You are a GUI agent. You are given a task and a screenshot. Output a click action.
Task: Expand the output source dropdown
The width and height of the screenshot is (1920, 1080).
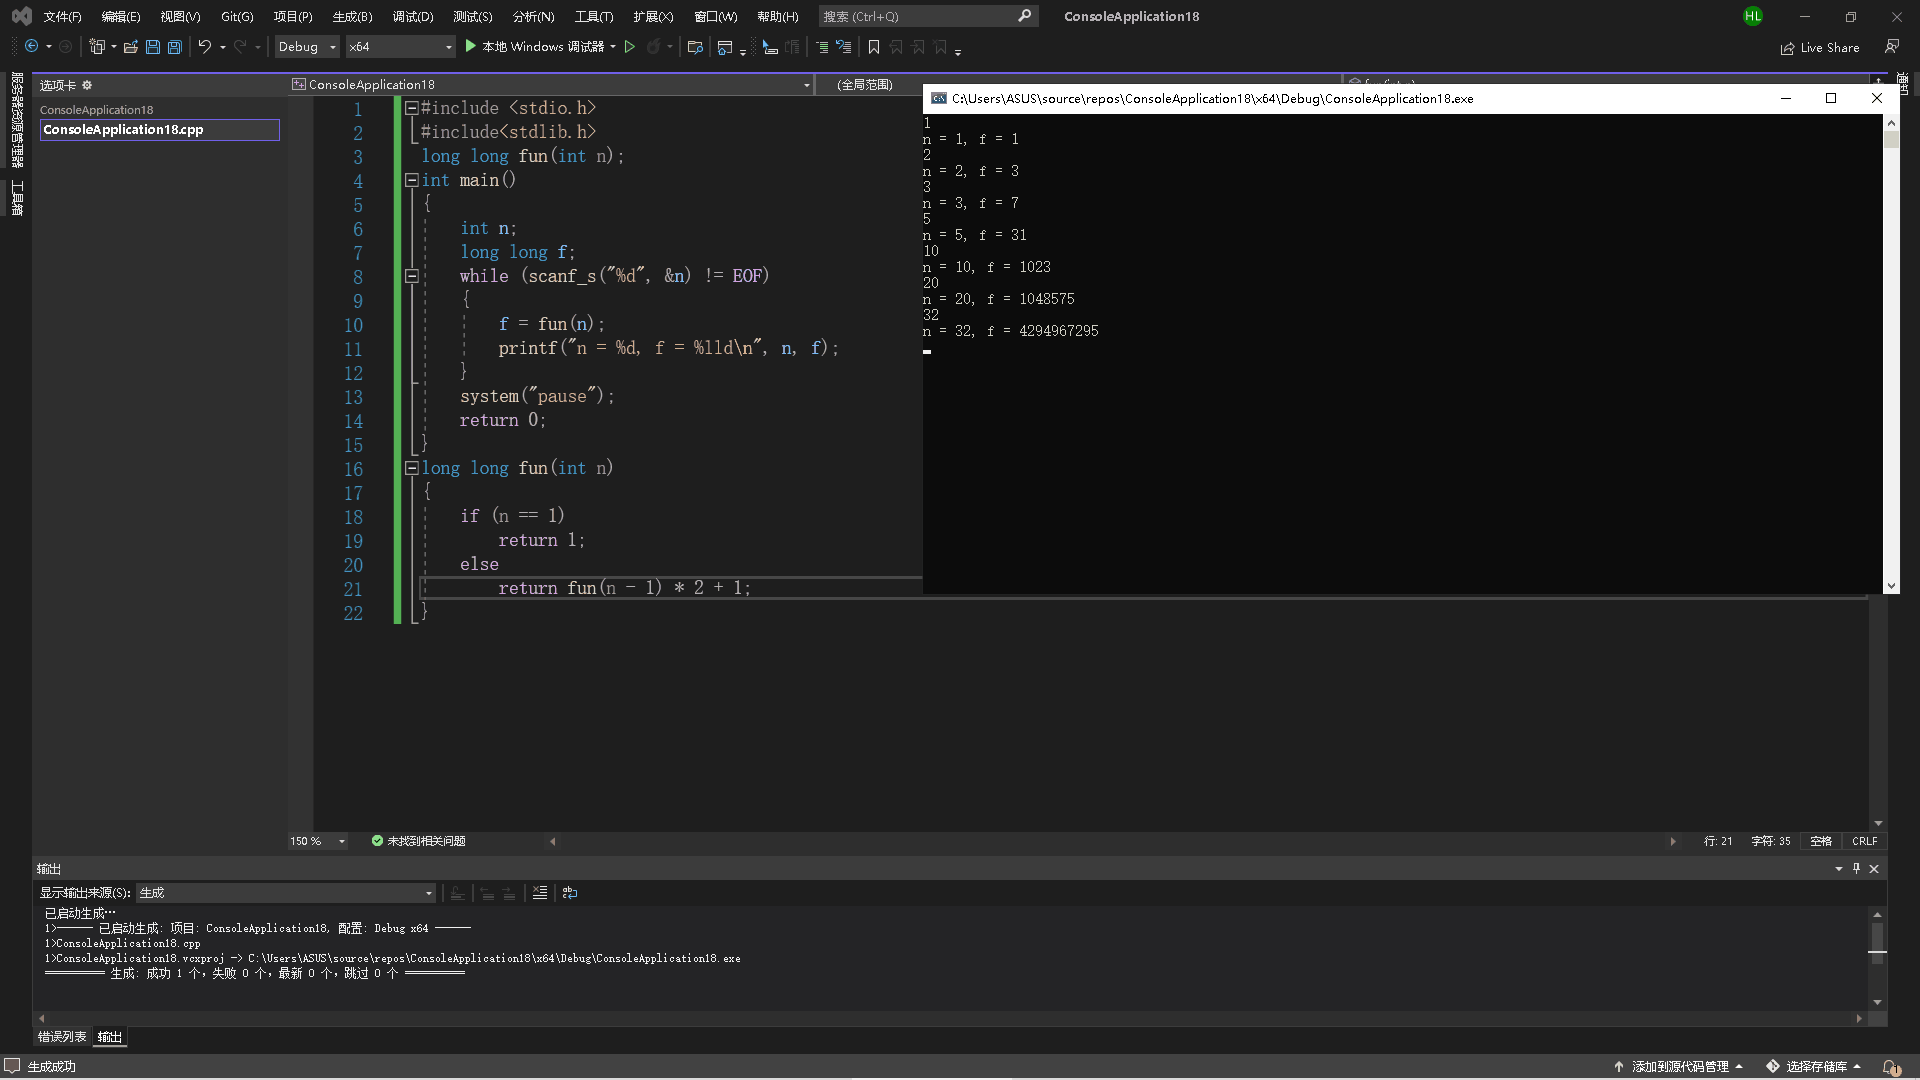tap(429, 893)
